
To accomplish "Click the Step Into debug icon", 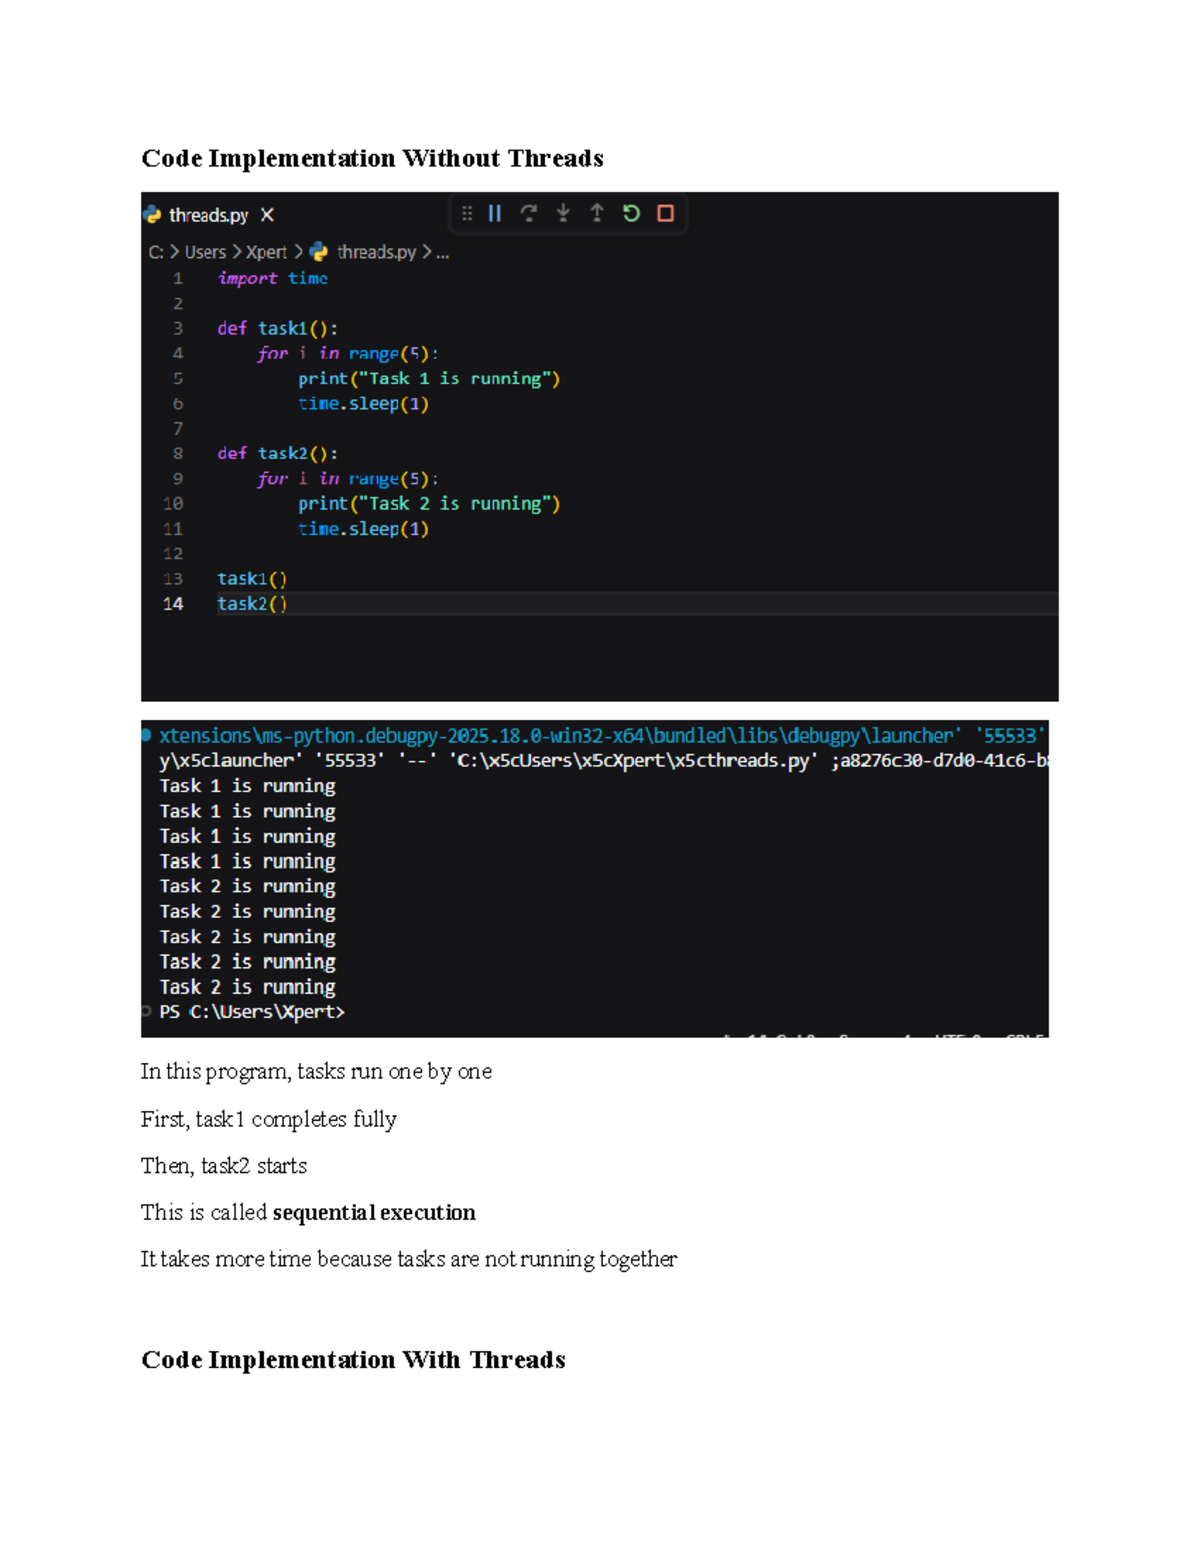I will 563,213.
